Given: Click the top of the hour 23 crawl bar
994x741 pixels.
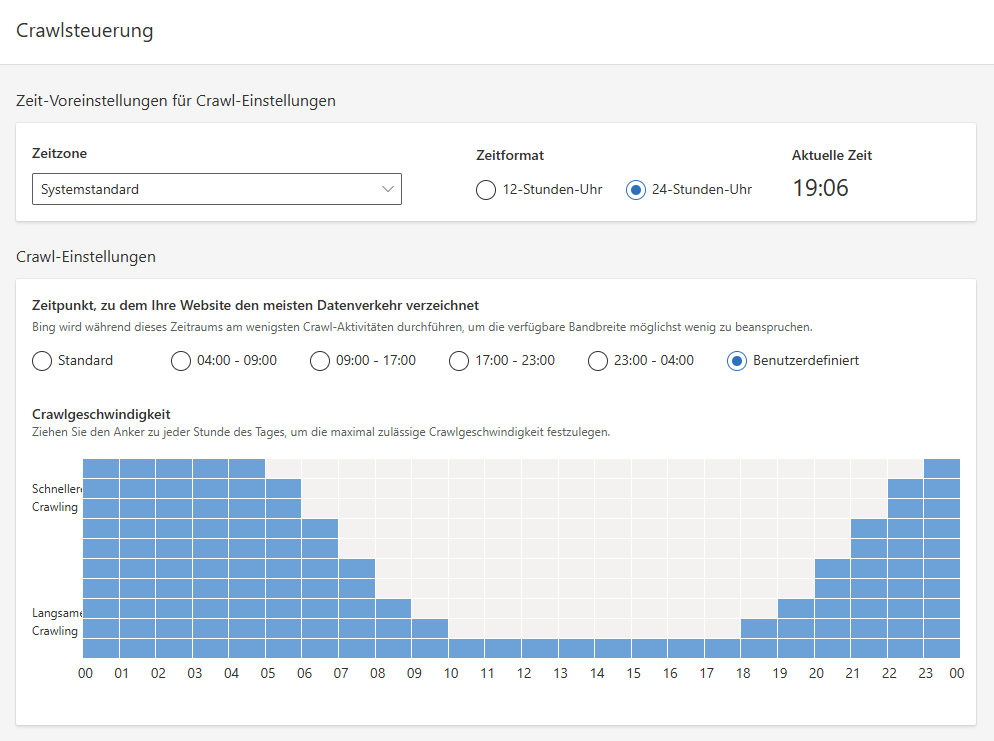Looking at the screenshot, I should click(942, 468).
